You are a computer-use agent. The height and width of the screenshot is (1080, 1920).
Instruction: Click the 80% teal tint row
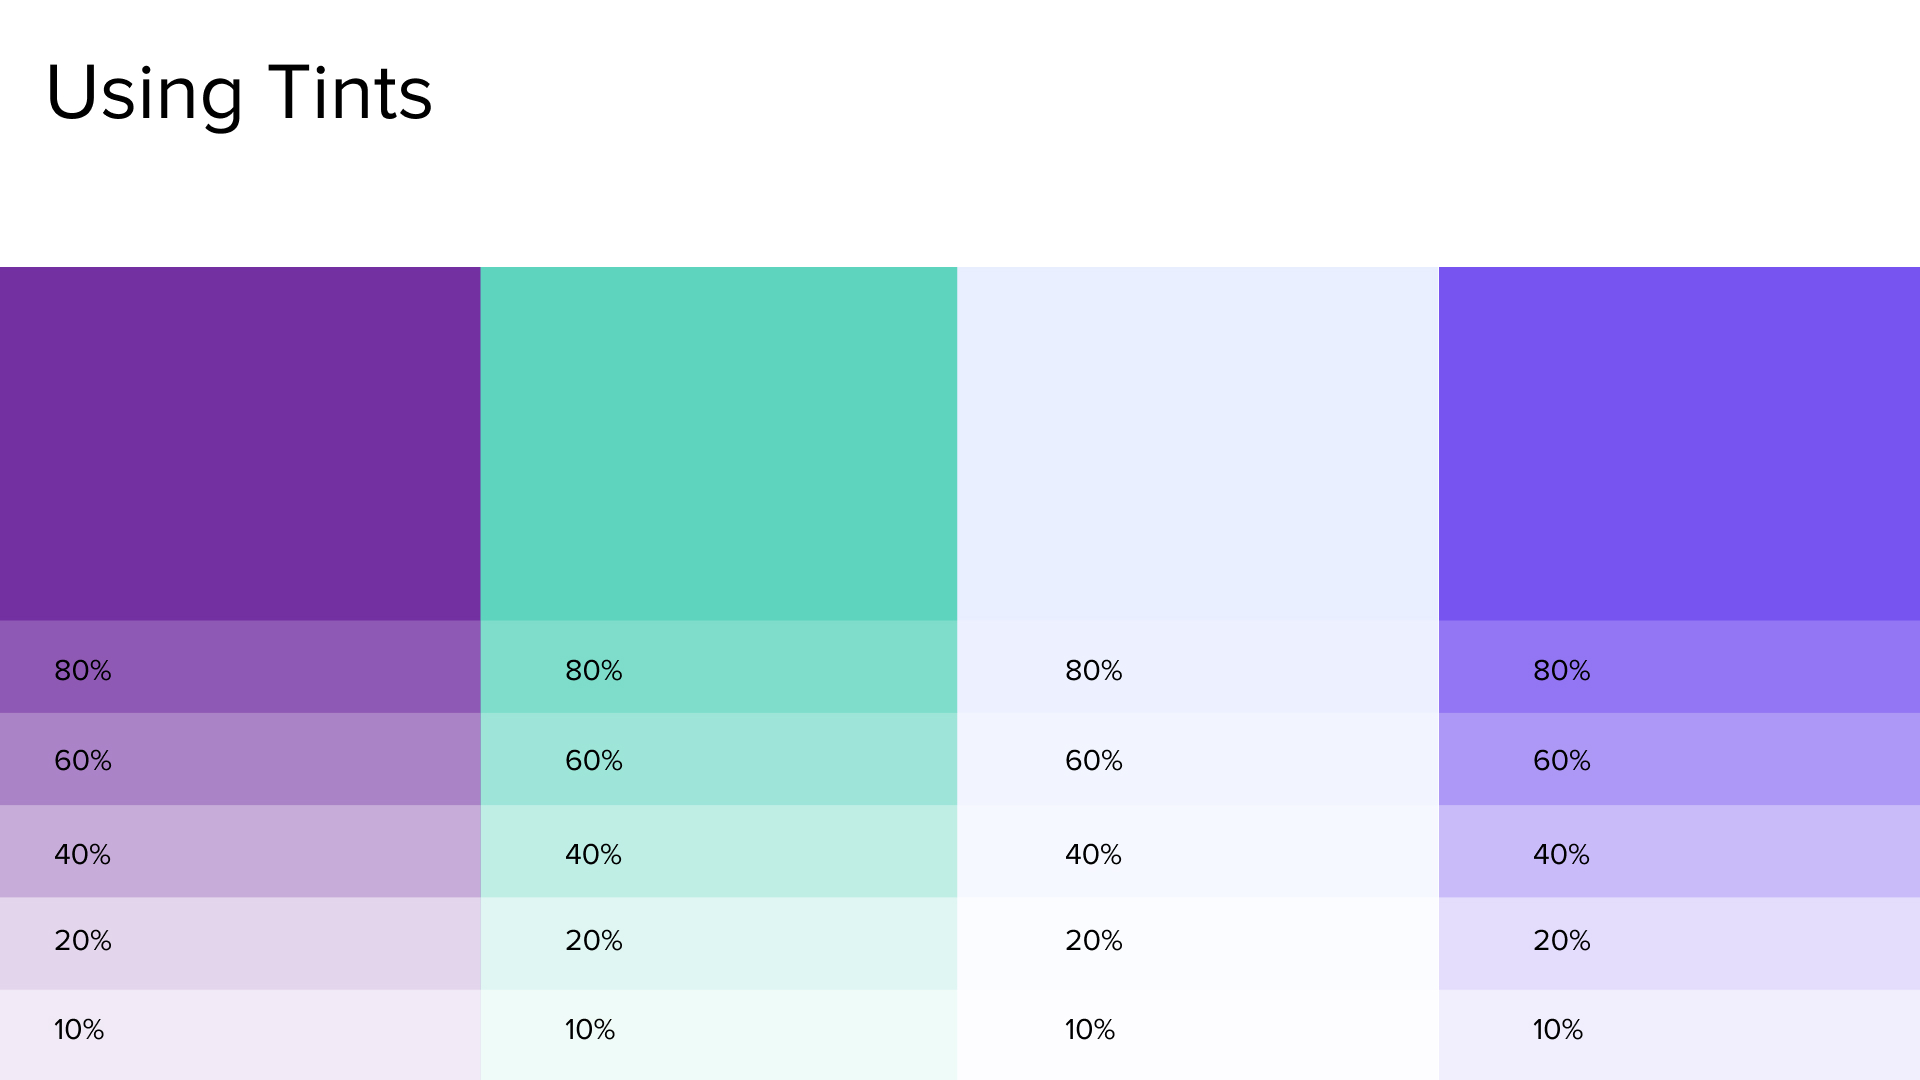click(x=718, y=667)
